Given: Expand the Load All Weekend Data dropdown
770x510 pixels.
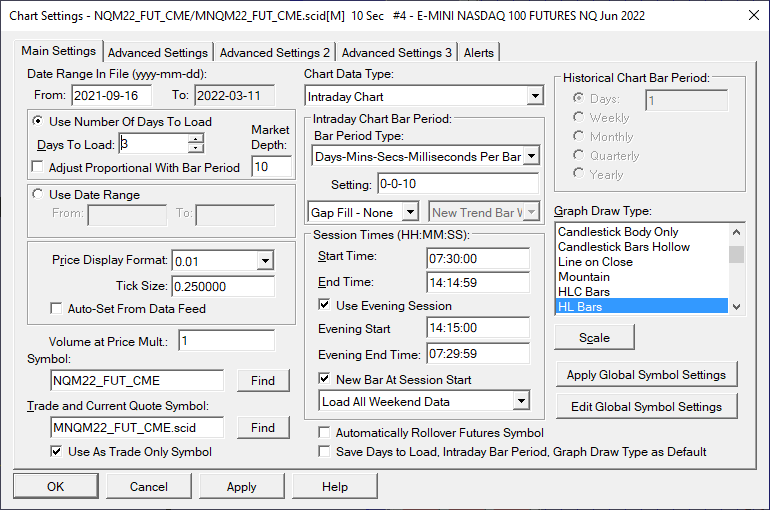Looking at the screenshot, I should [x=521, y=401].
